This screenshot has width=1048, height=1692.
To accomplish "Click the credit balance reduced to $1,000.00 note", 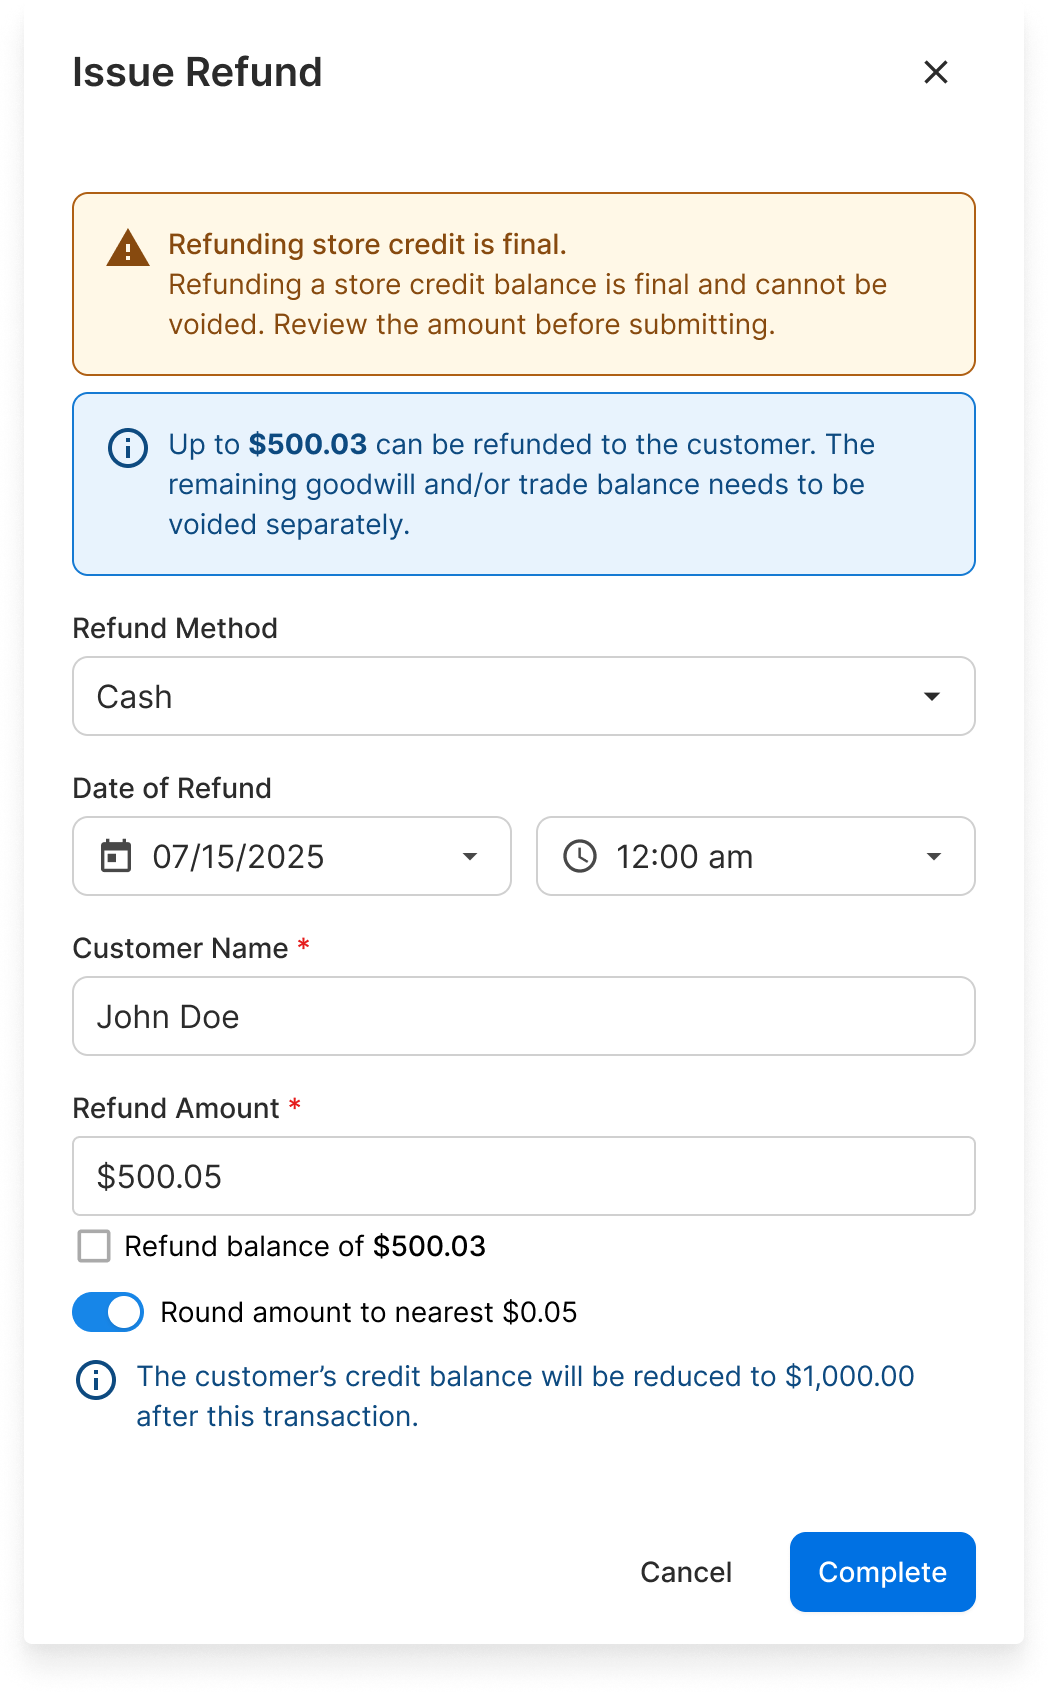I will click(x=525, y=1396).
